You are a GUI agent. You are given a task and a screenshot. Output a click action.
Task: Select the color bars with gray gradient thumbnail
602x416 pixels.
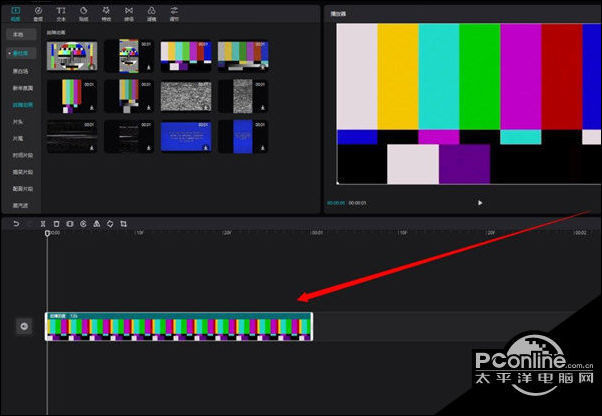point(243,56)
